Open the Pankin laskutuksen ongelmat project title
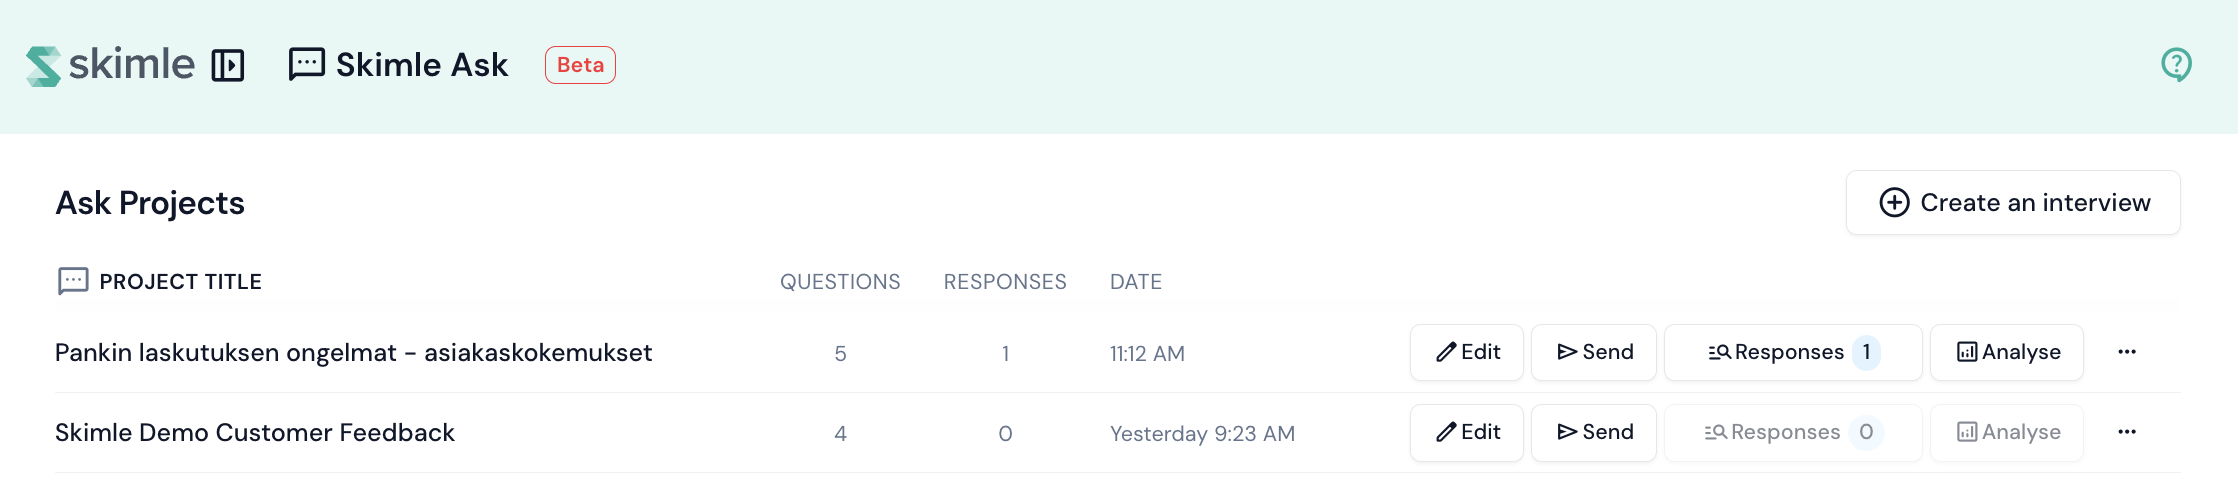 (353, 353)
